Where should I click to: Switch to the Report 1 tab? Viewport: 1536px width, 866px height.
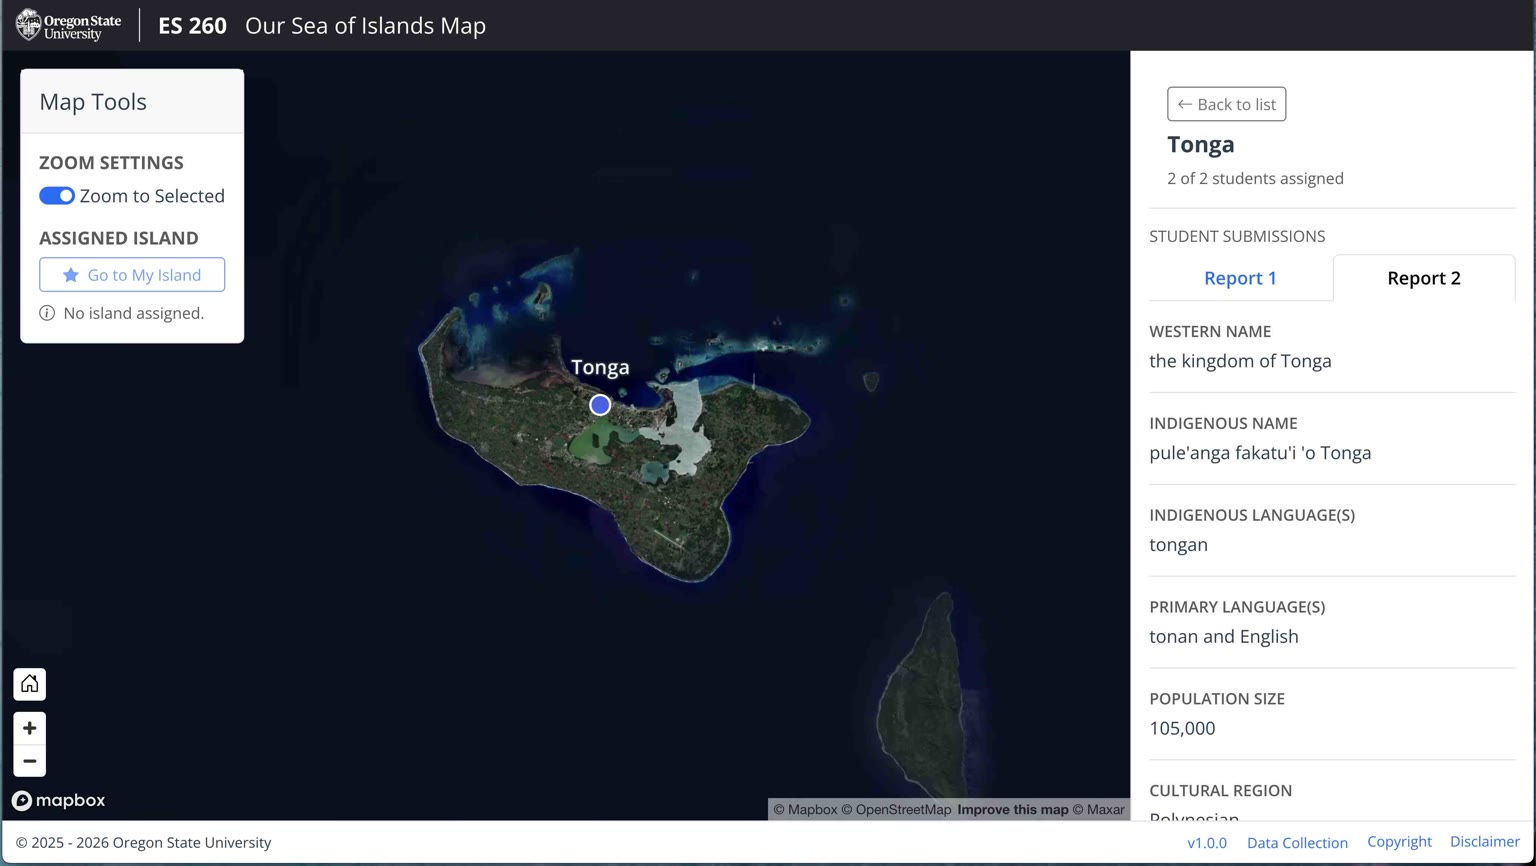[1240, 278]
